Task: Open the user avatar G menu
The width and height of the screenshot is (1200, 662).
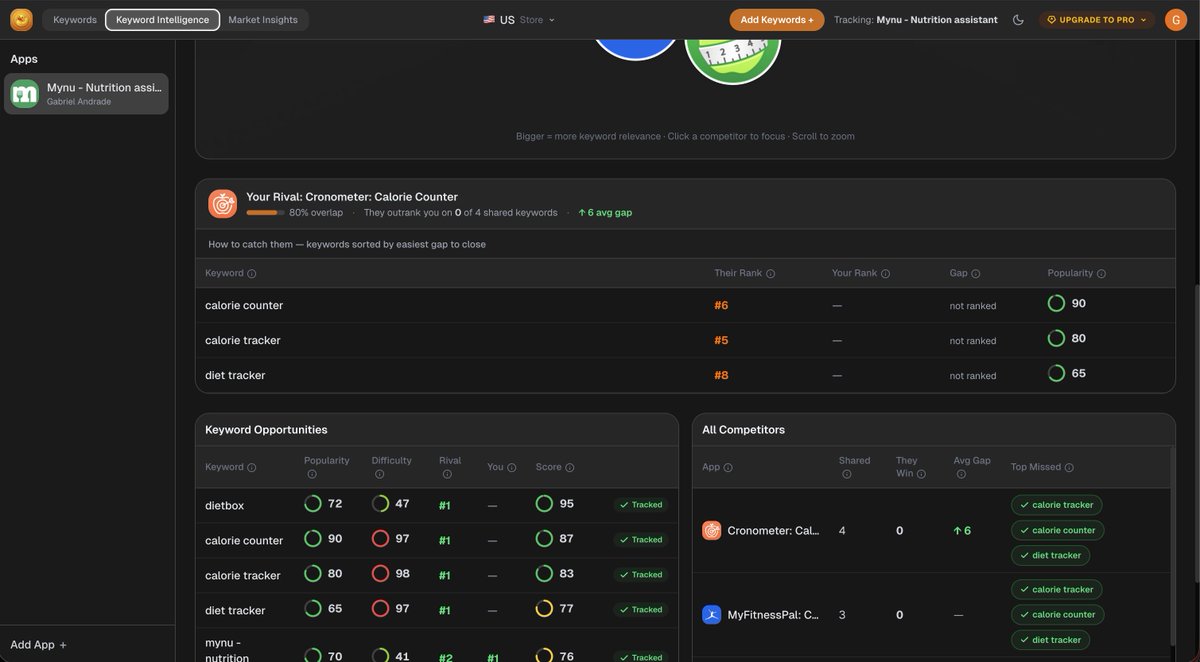Action: point(1175,20)
